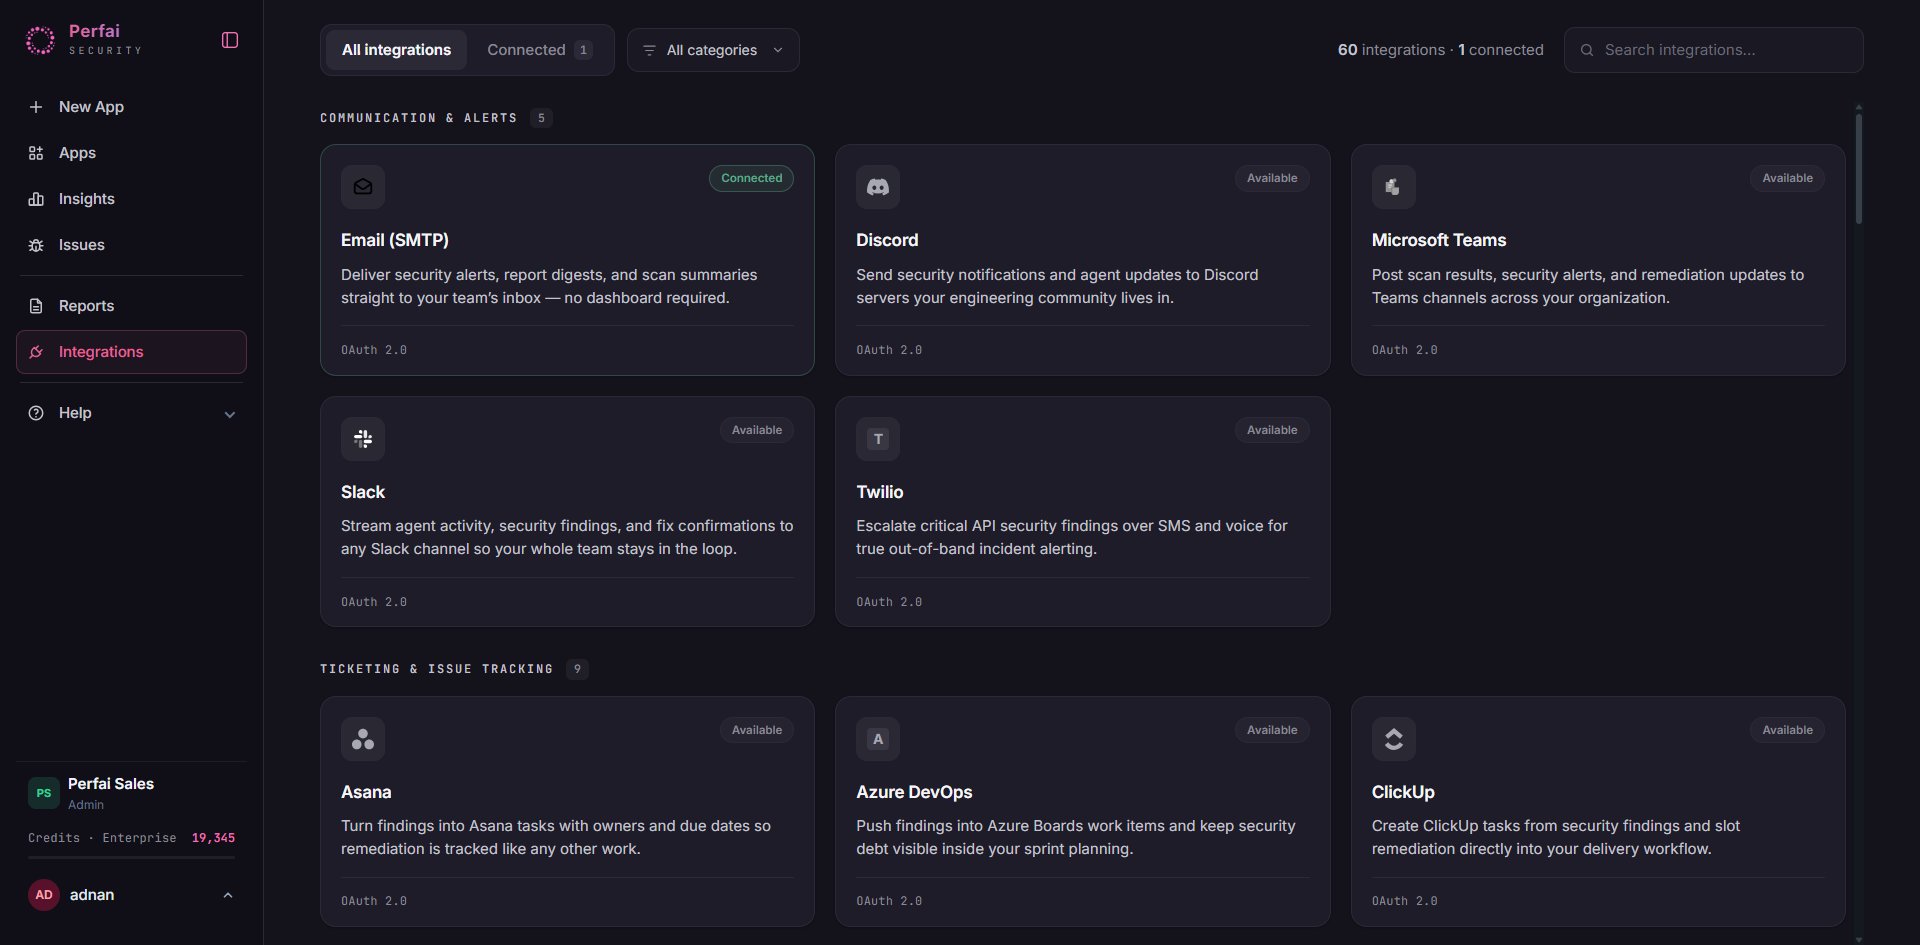Open Insights in the sidebar
1920x945 pixels.
pos(131,199)
